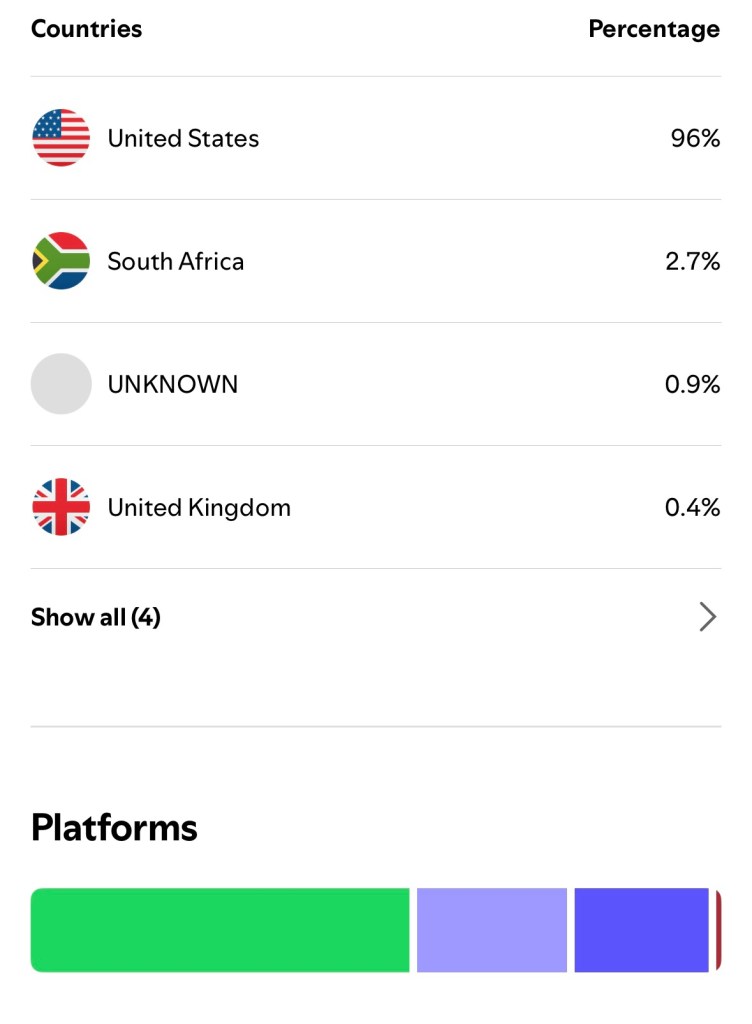Click the 0.4% value for United Kingdom
The image size is (752, 1024).
point(692,507)
